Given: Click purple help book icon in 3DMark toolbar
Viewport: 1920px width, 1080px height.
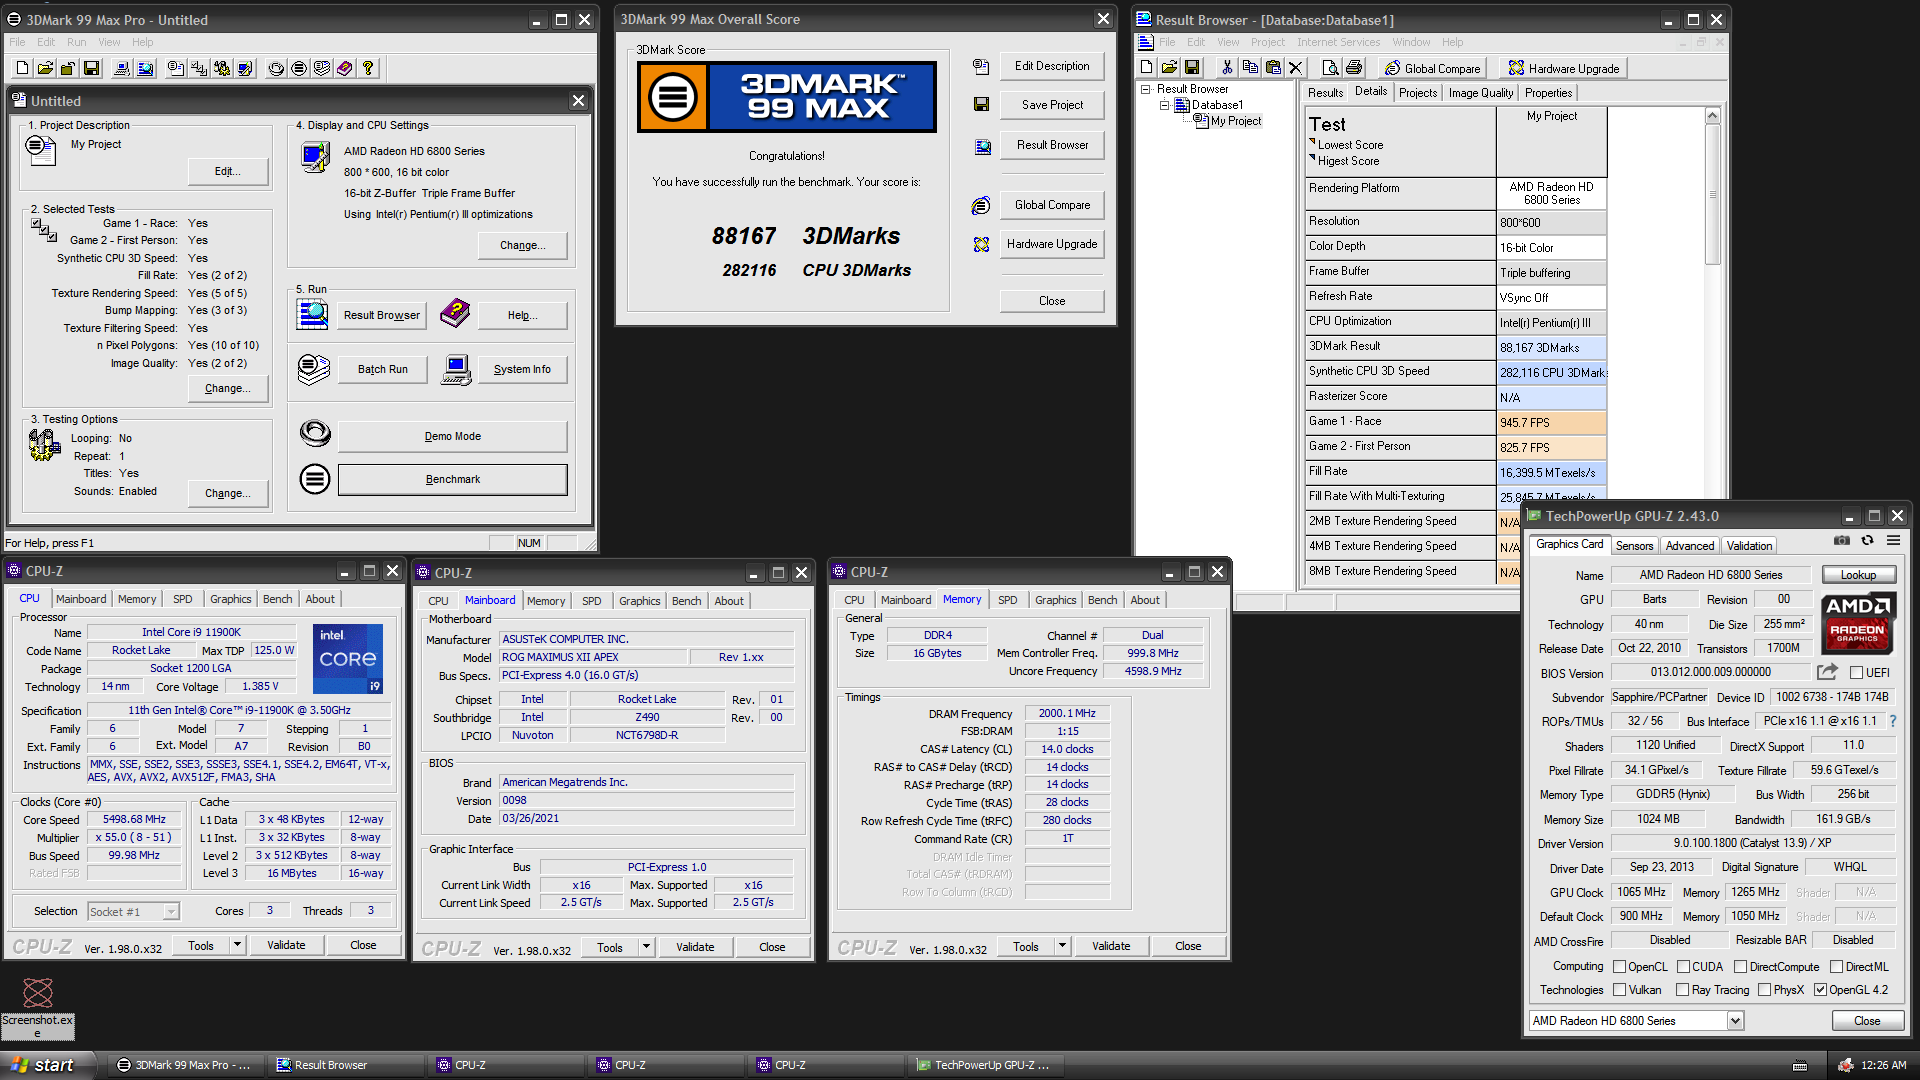Looking at the screenshot, I should click(x=345, y=68).
